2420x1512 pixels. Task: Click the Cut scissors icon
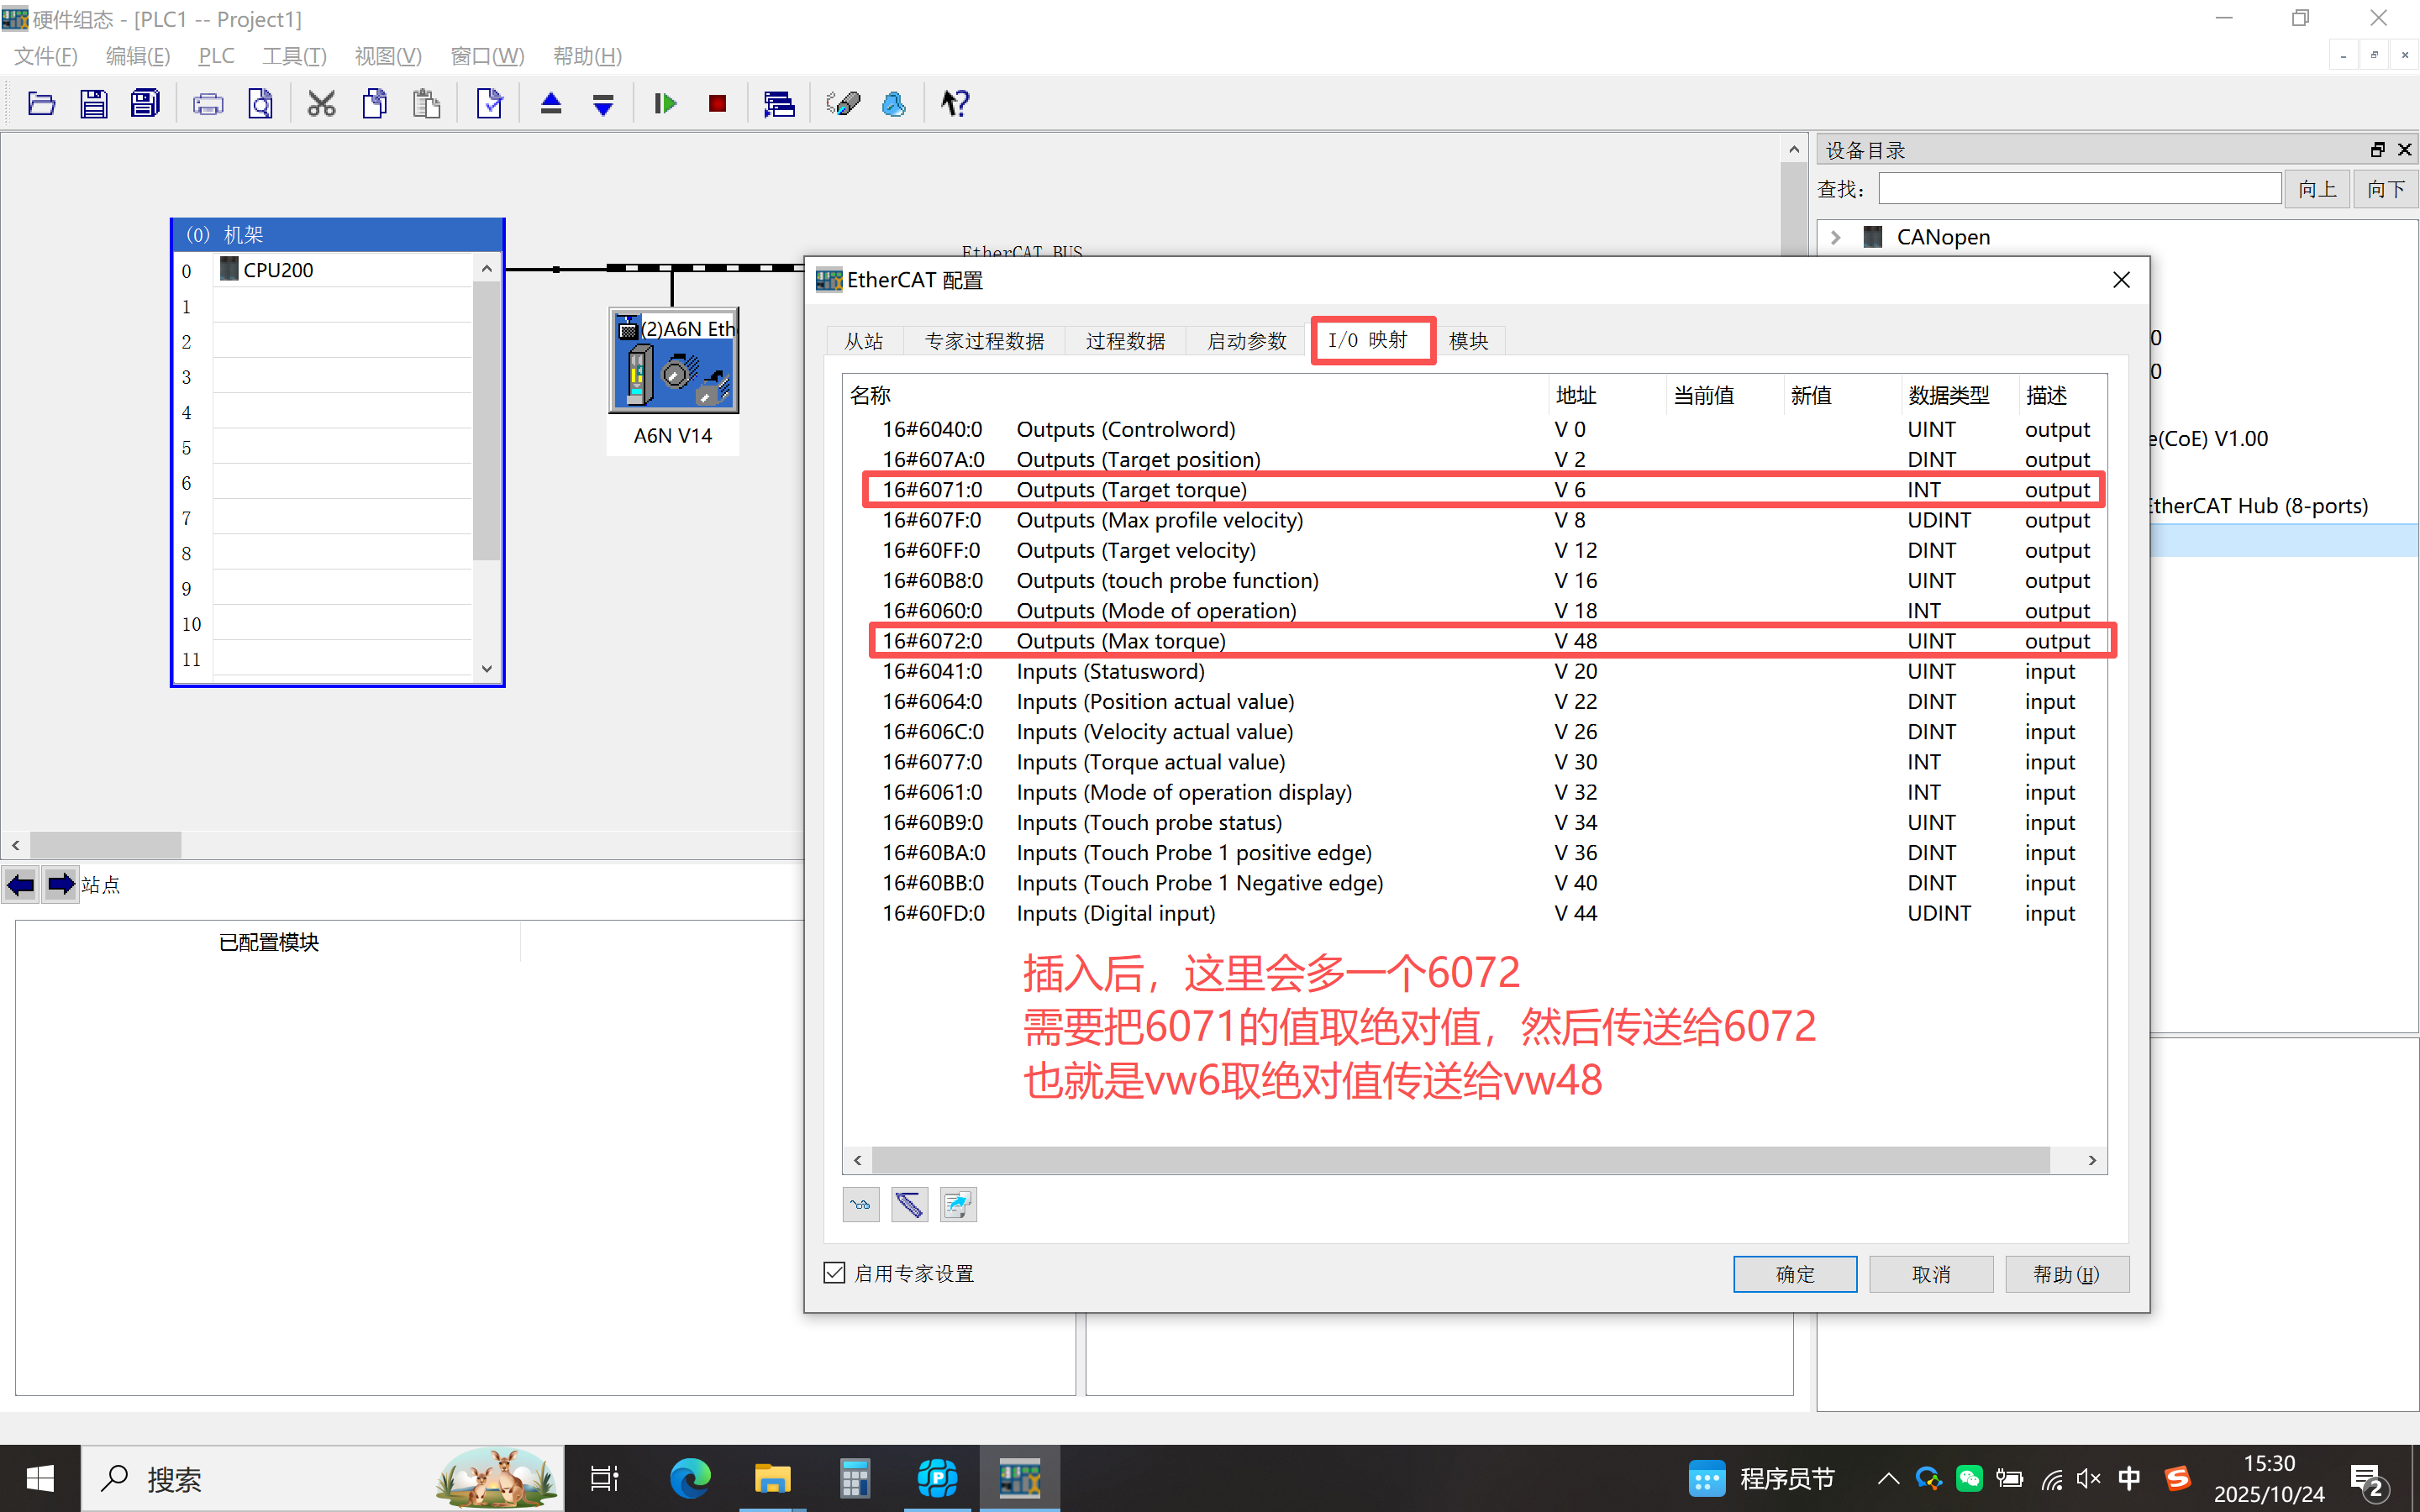tap(321, 103)
